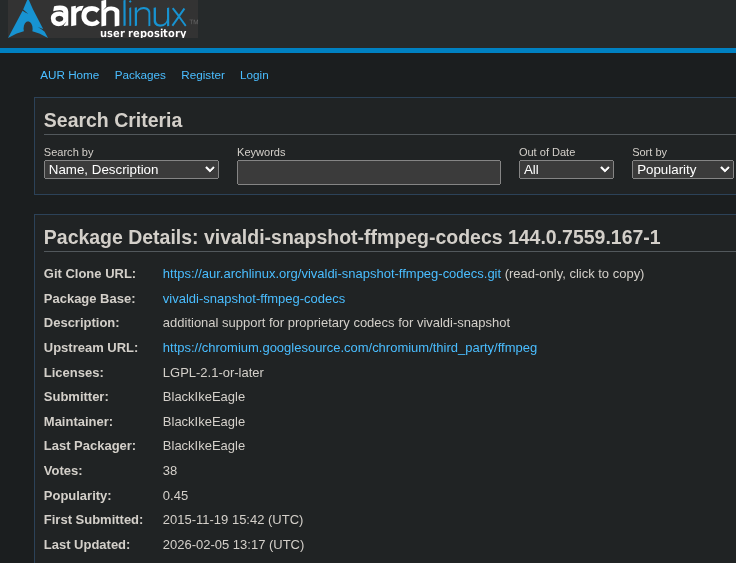Click the Maintainer name BlackIkeEagle
The image size is (736, 563).
(x=204, y=422)
